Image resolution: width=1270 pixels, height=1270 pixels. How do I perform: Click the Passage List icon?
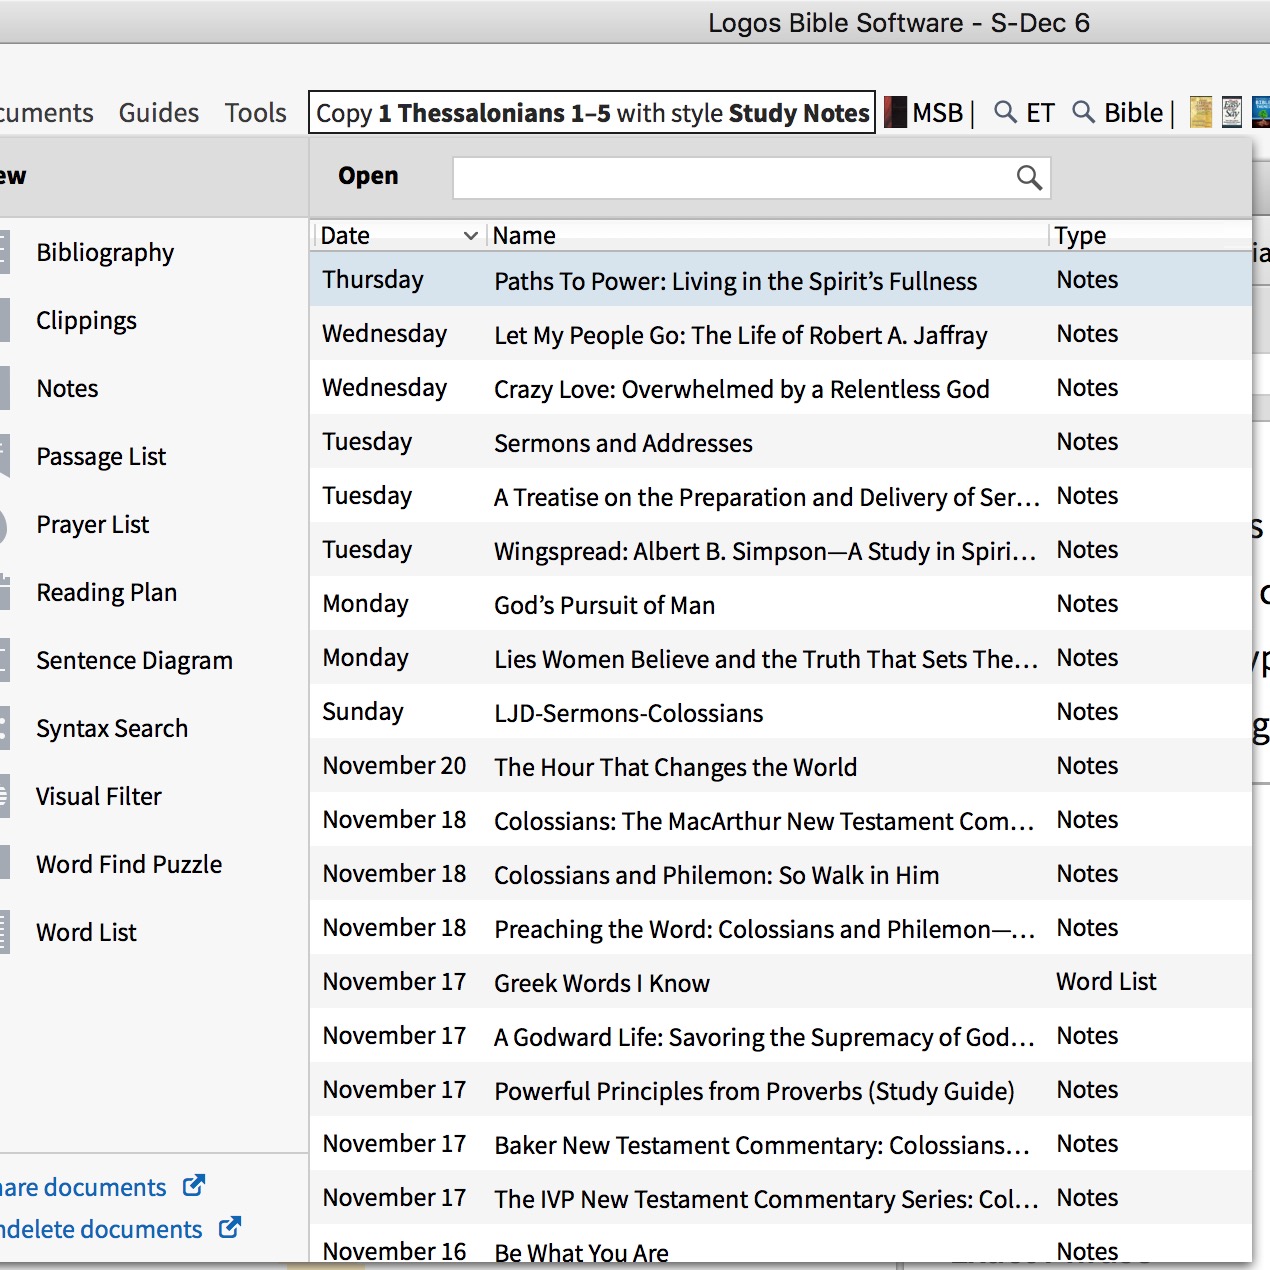click(4, 456)
